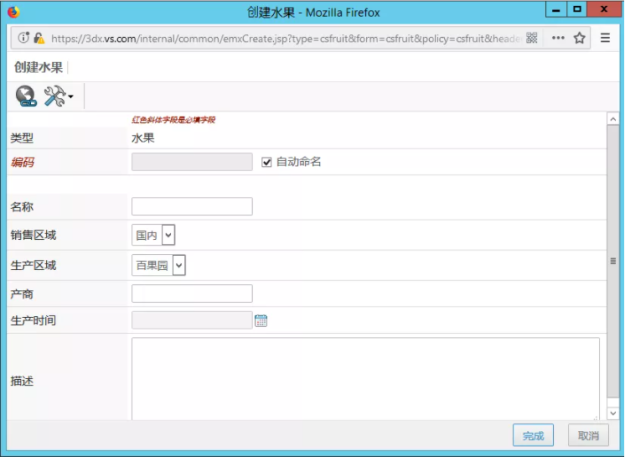The image size is (625, 457).
Task: Uncheck the 自动命名 checkbox
Action: (x=267, y=162)
